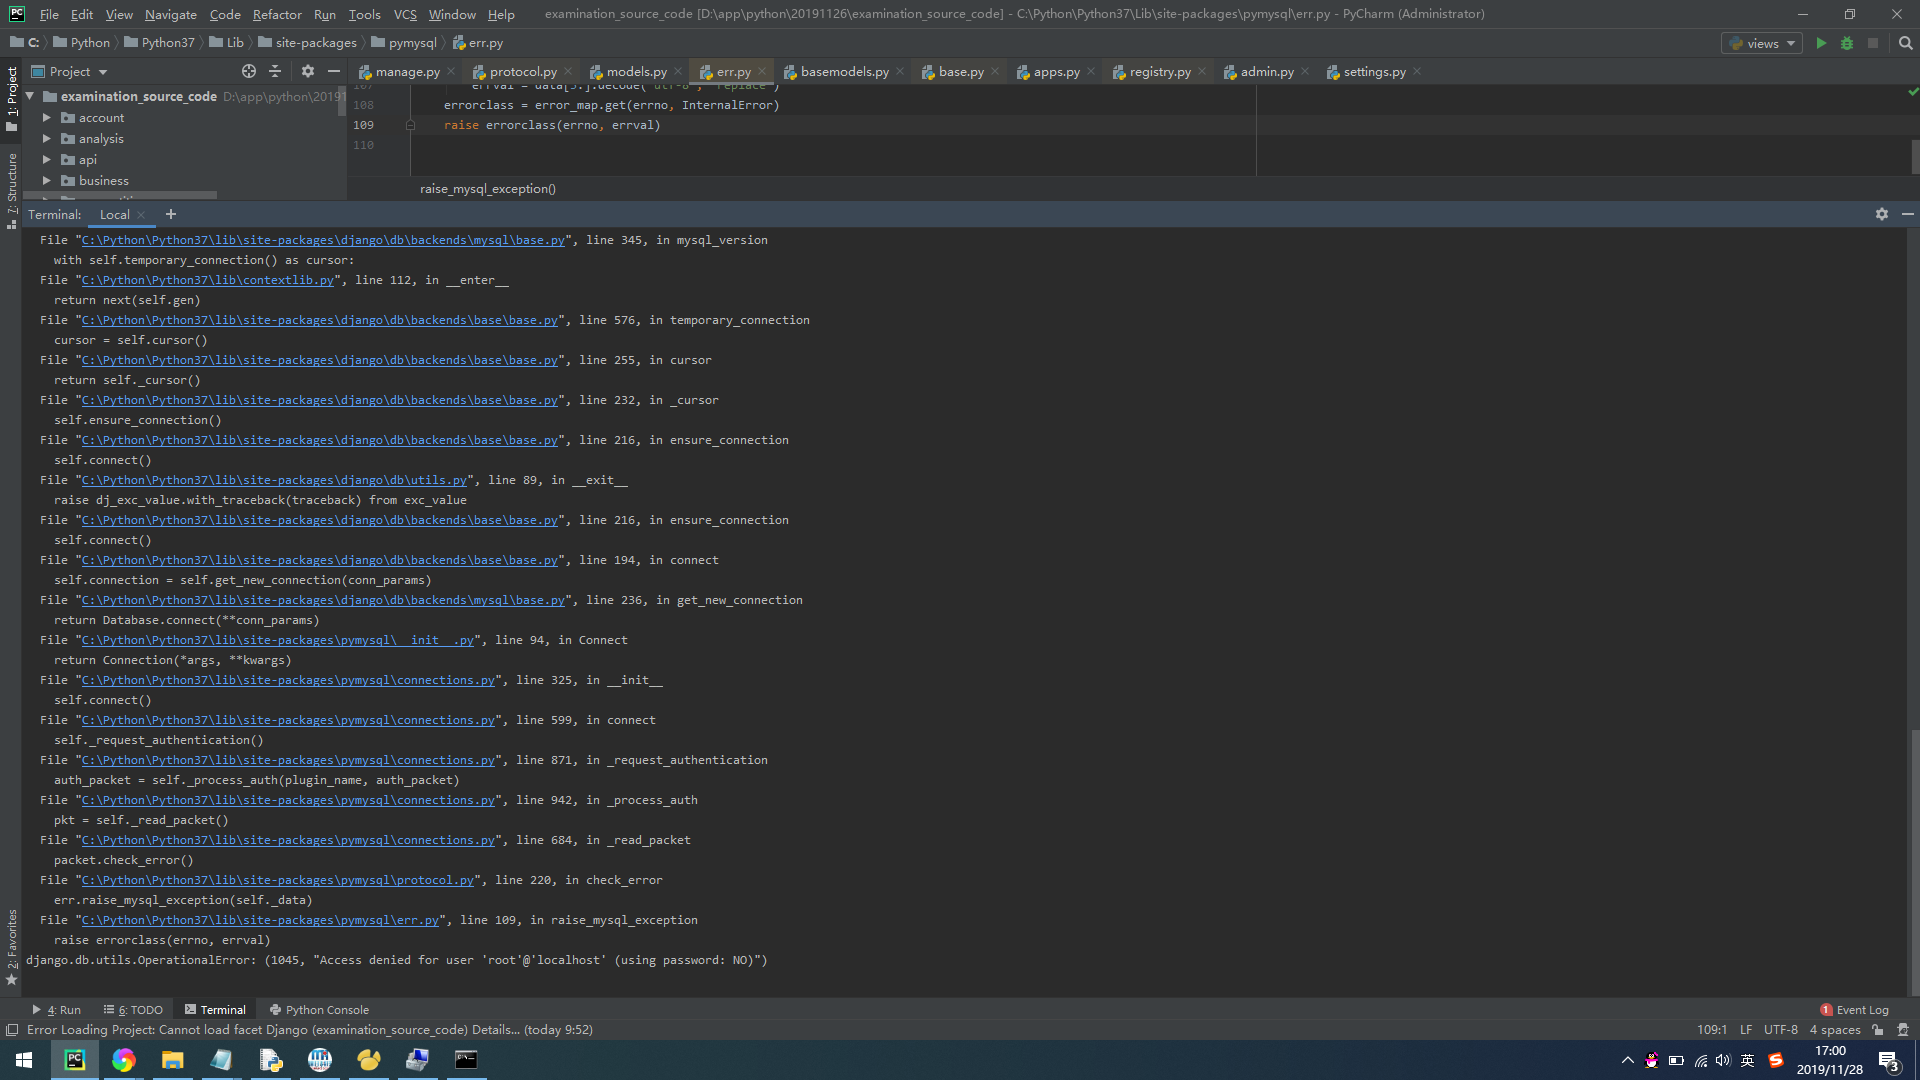
Task: Click the inspector hector icon in status bar
Action: [1903, 1030]
